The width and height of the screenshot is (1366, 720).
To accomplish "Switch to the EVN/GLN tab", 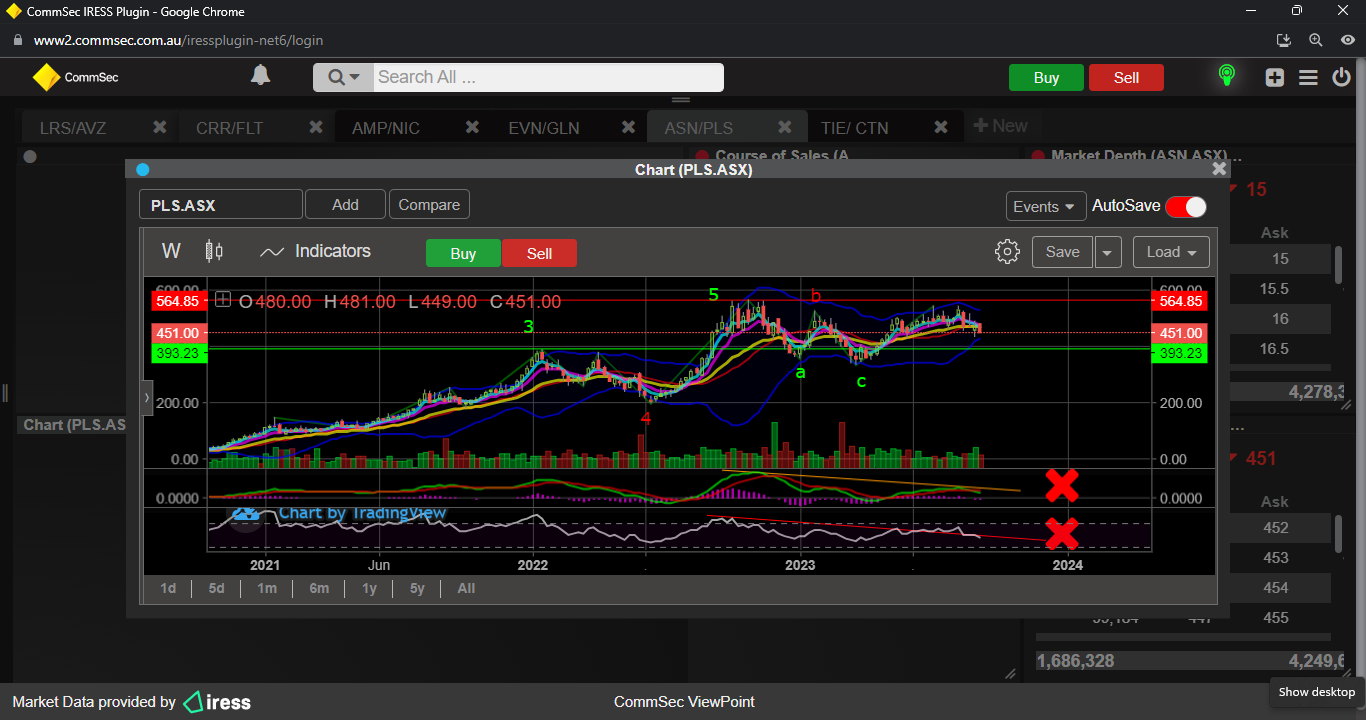I will click(543, 128).
